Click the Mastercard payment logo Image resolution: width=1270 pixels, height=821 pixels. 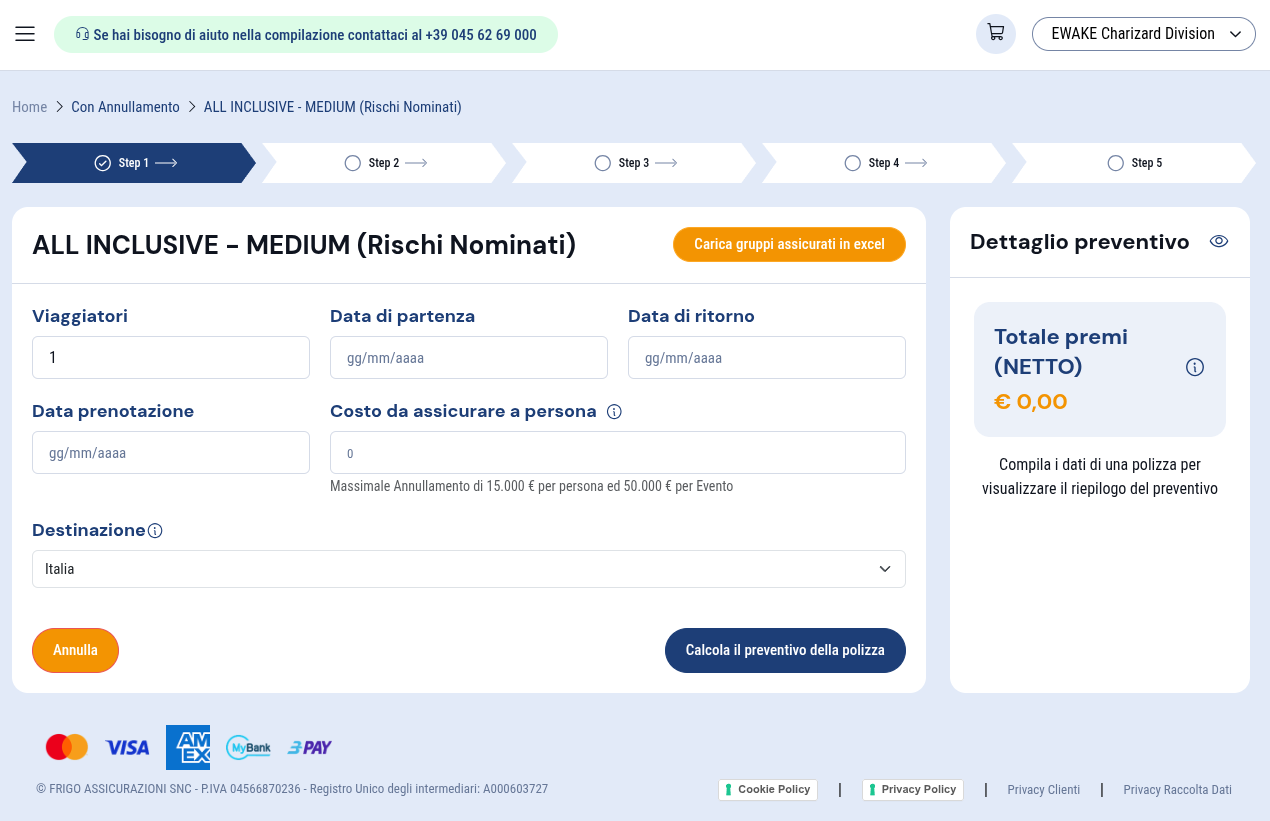(x=67, y=747)
